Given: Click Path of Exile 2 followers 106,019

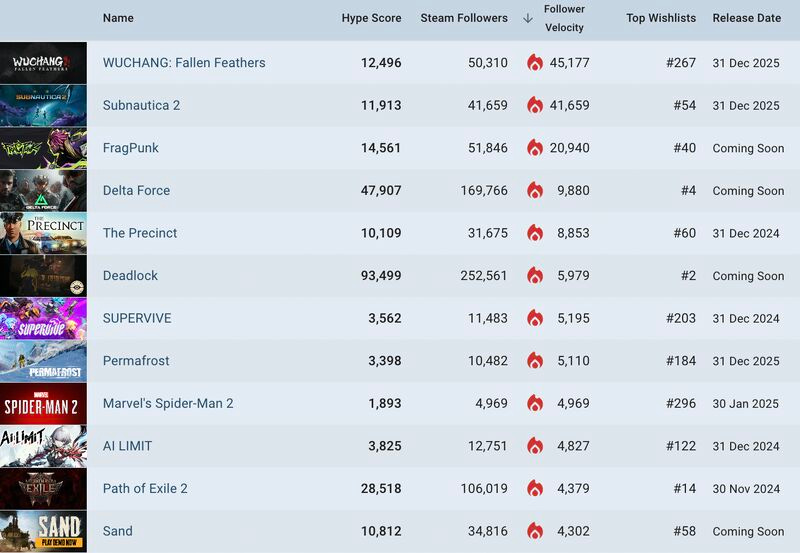Looking at the screenshot, I should coord(484,489).
